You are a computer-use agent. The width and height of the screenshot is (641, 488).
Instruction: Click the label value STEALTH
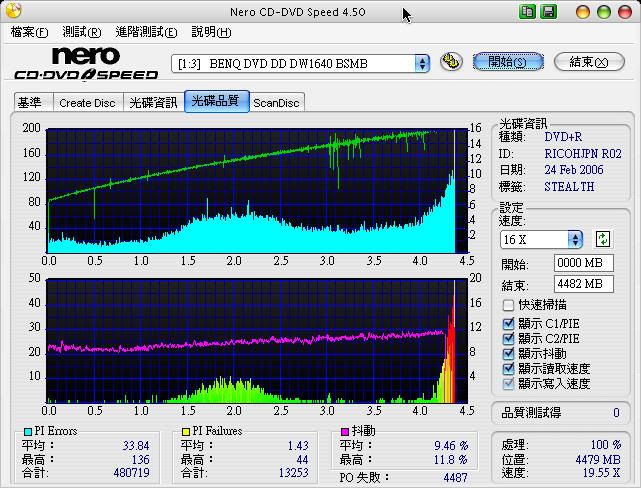coord(569,187)
